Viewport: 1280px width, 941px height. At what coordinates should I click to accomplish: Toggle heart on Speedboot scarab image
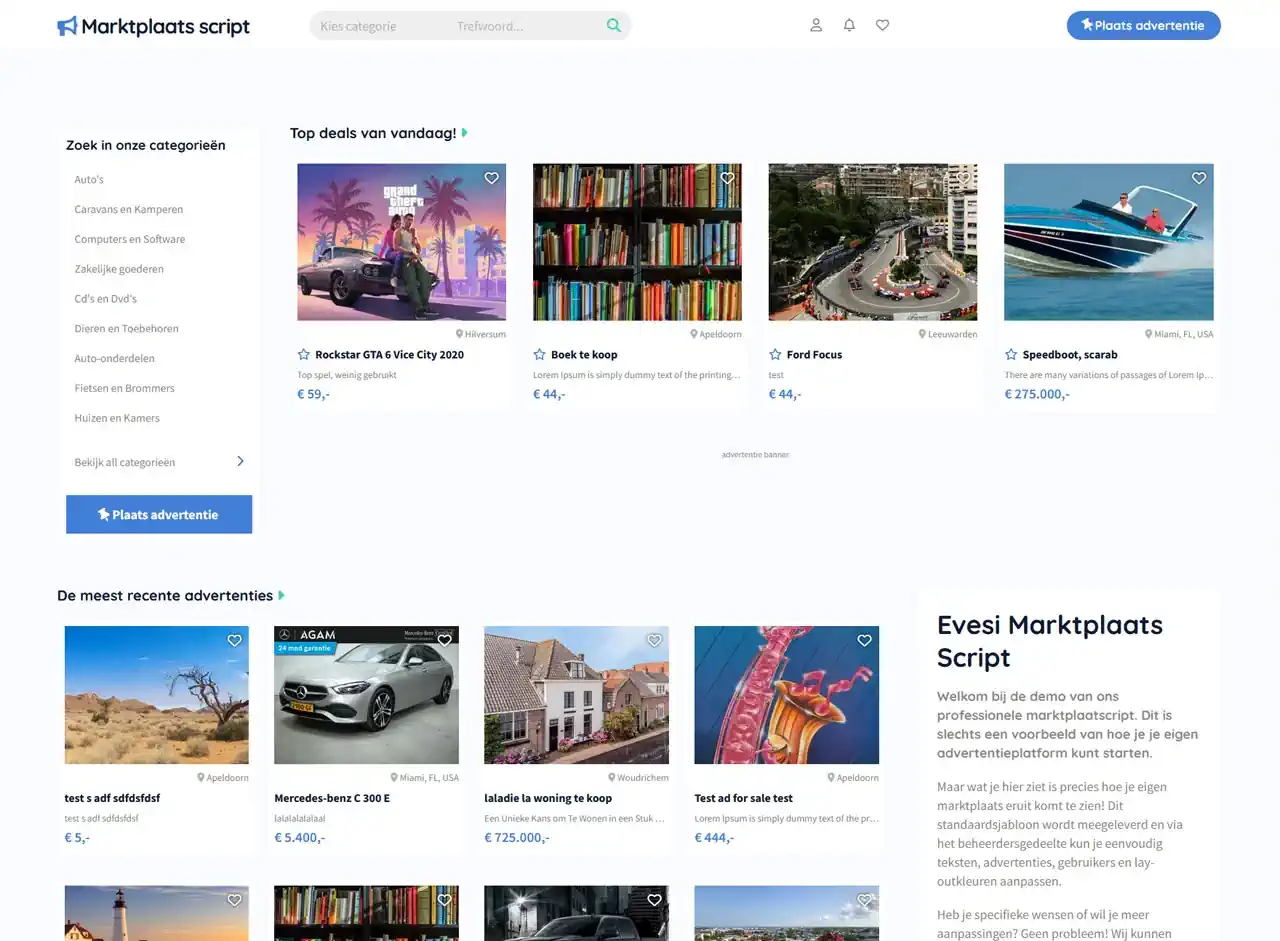click(1198, 179)
